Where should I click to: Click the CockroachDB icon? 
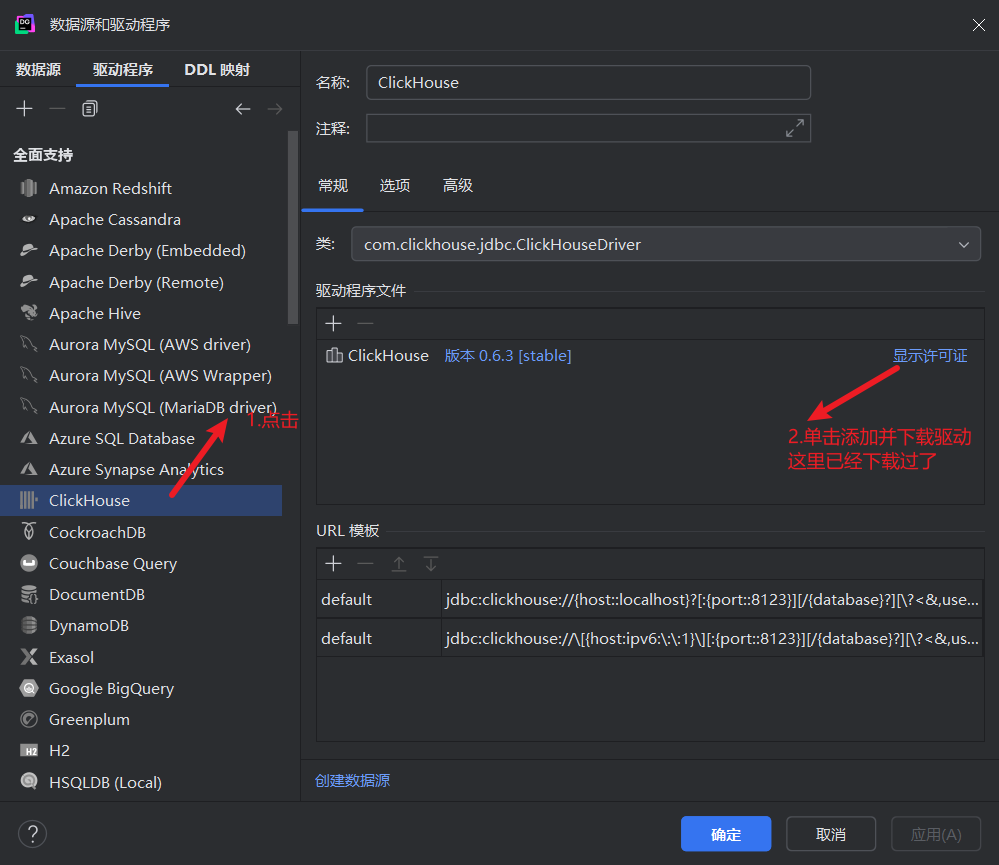(29, 532)
